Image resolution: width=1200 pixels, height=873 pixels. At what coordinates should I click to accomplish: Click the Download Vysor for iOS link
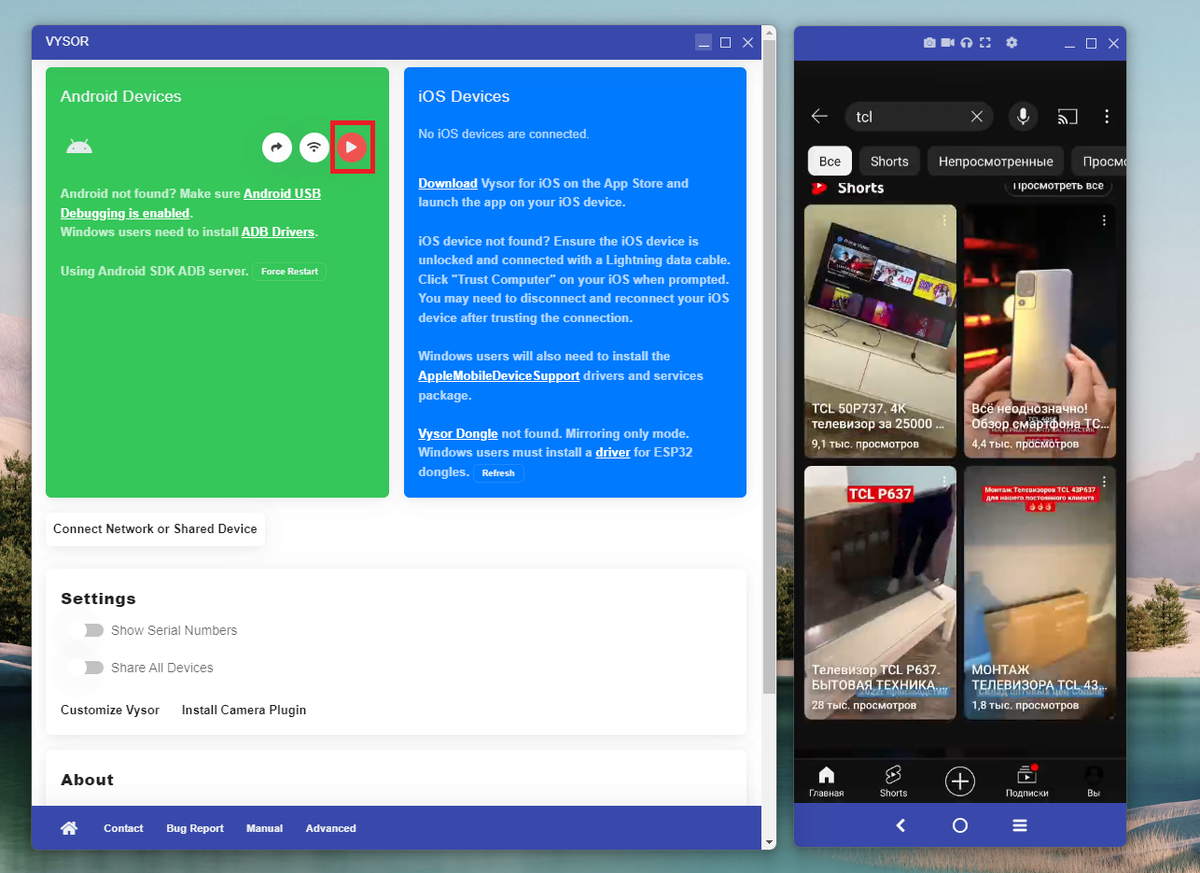447,183
